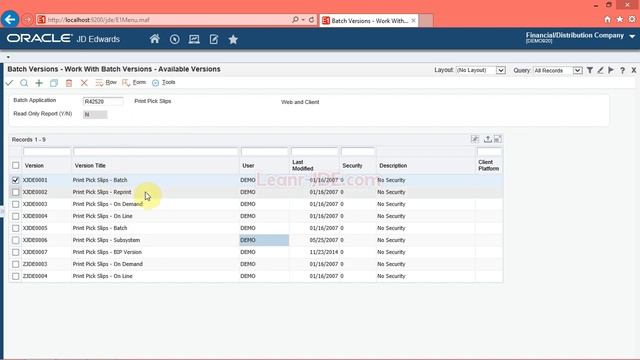Open a new empty browser tab
Image resolution: width=640 pixels, height=360 pixels.
426,20
